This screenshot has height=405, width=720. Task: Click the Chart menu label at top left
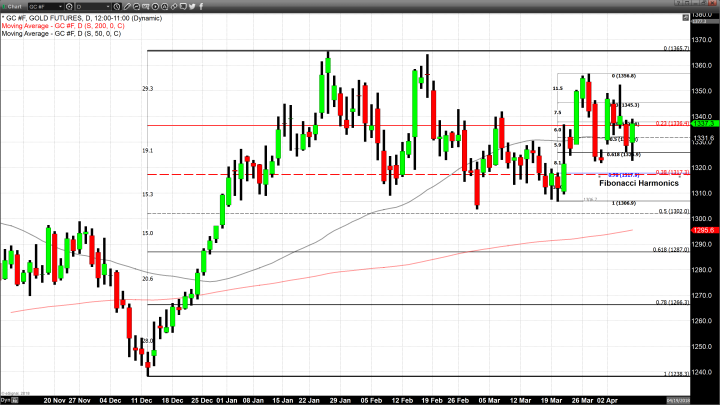[x=13, y=5]
